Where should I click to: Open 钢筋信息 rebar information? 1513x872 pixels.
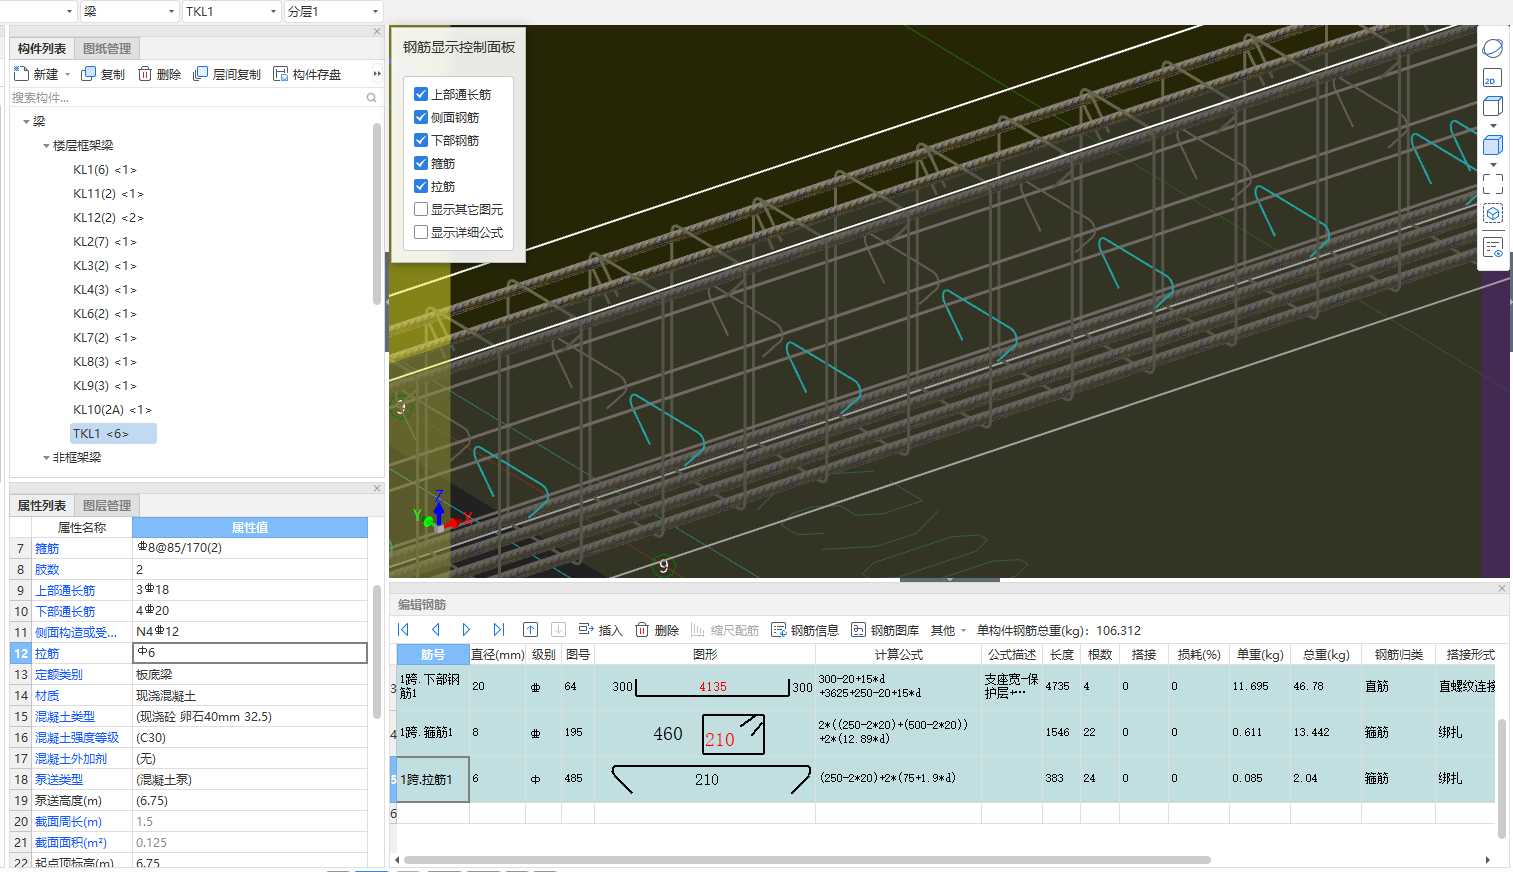coord(805,630)
